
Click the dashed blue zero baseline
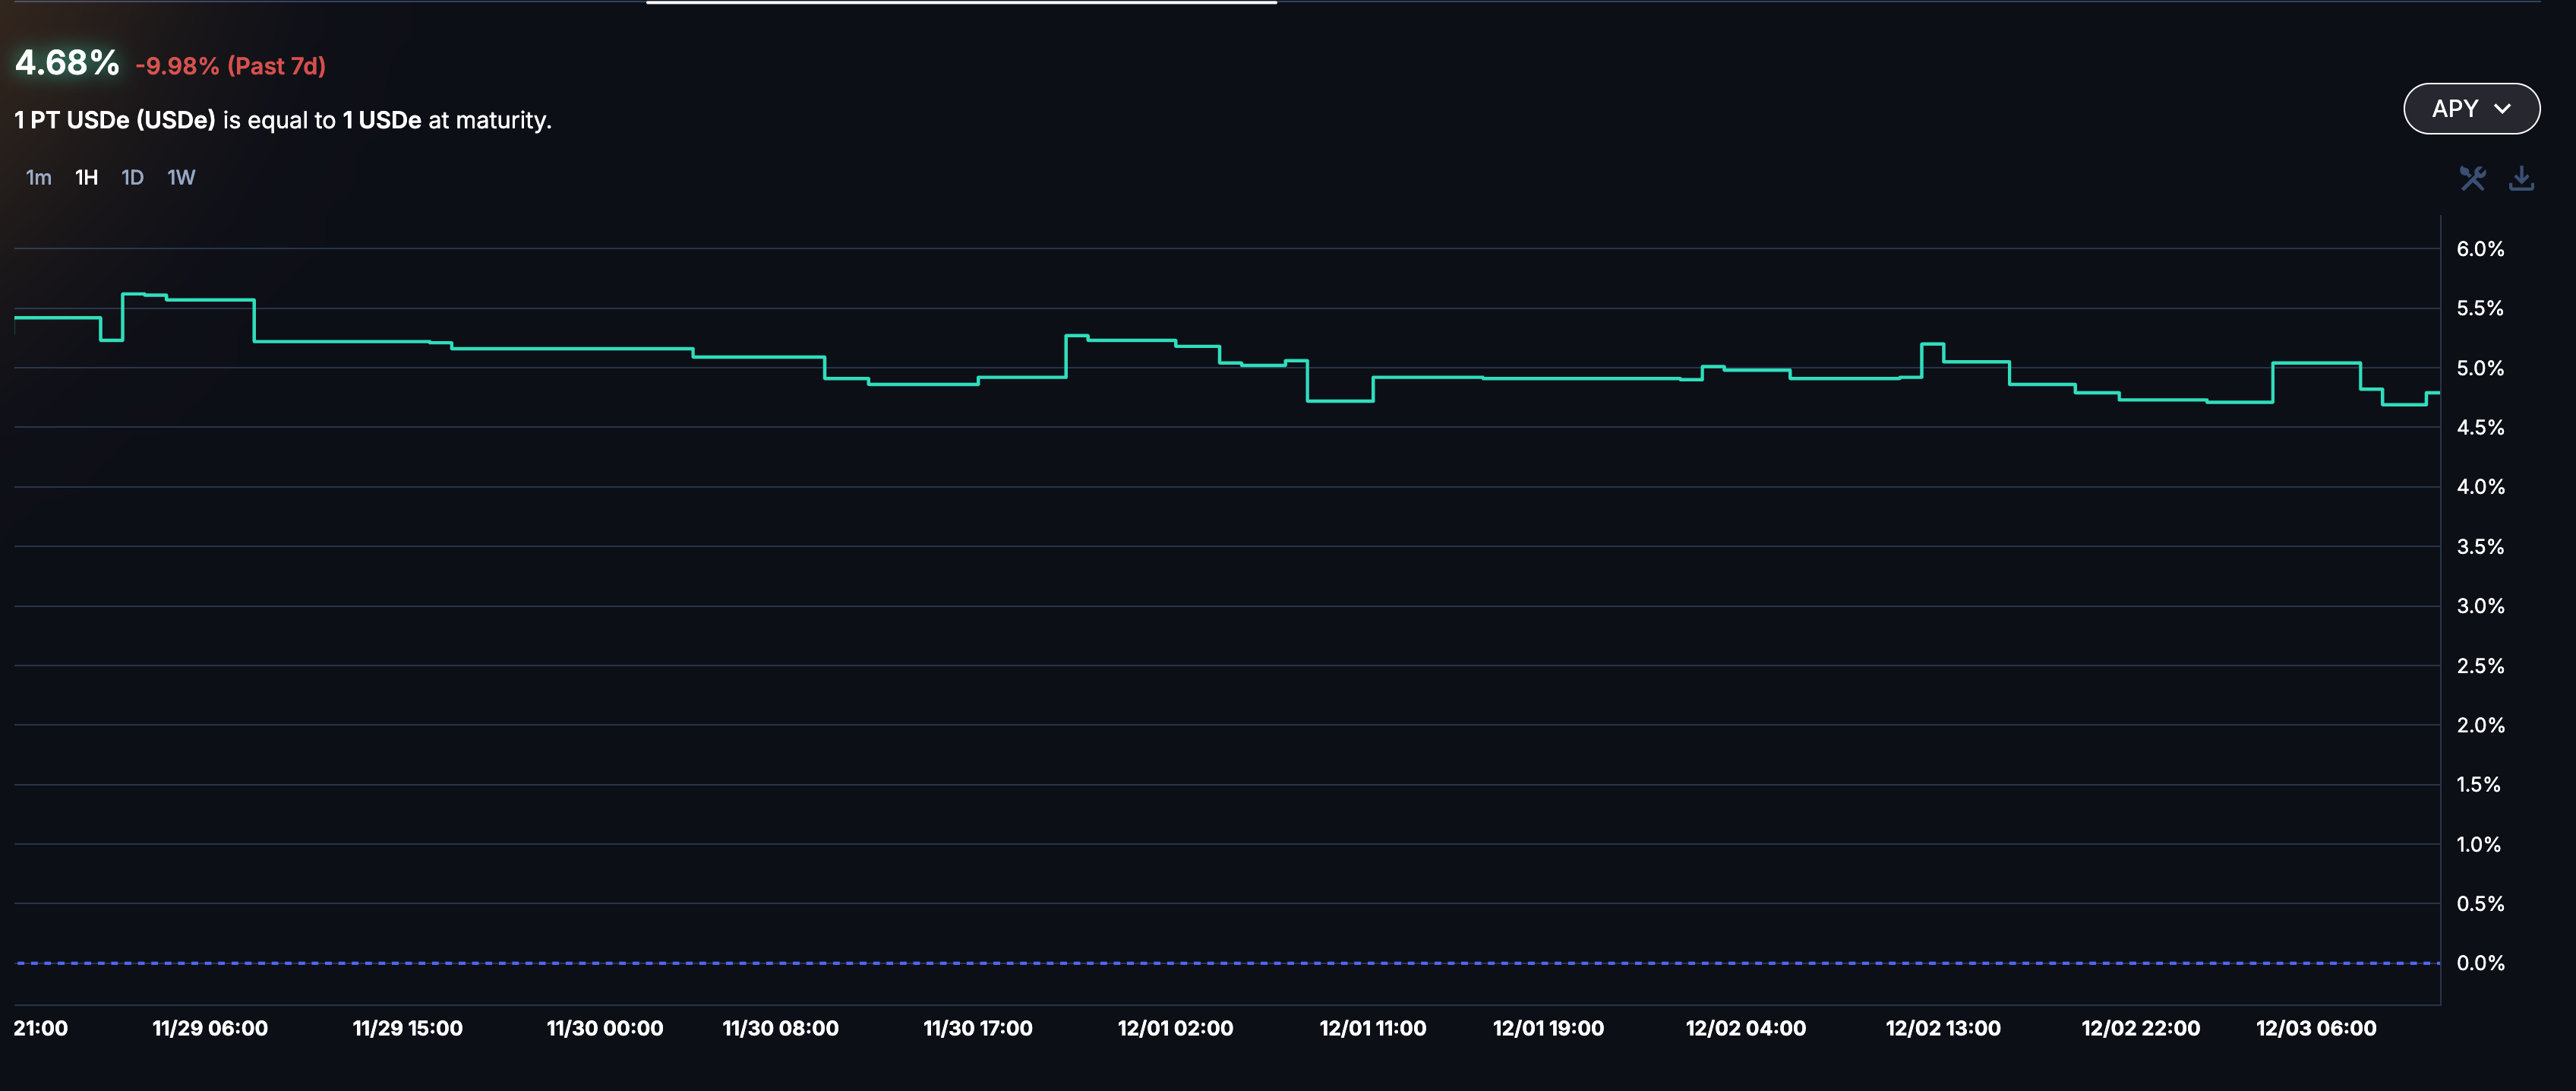(1200, 963)
